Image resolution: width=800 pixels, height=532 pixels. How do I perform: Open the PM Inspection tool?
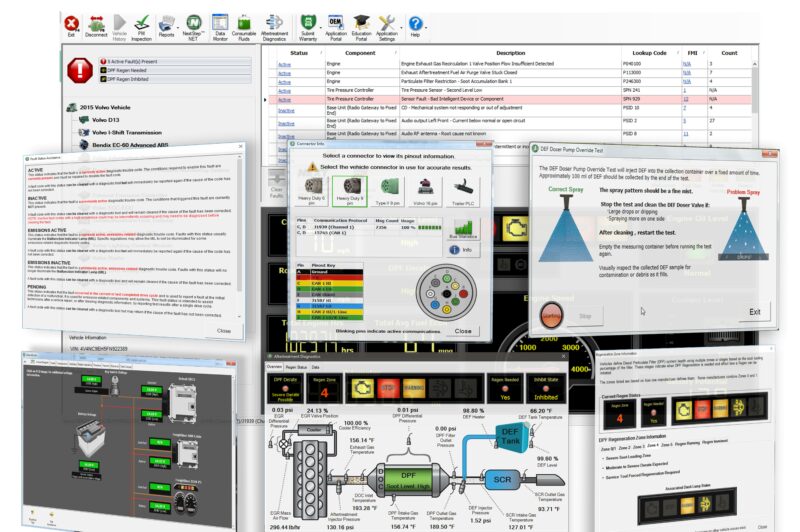pyautogui.click(x=141, y=28)
